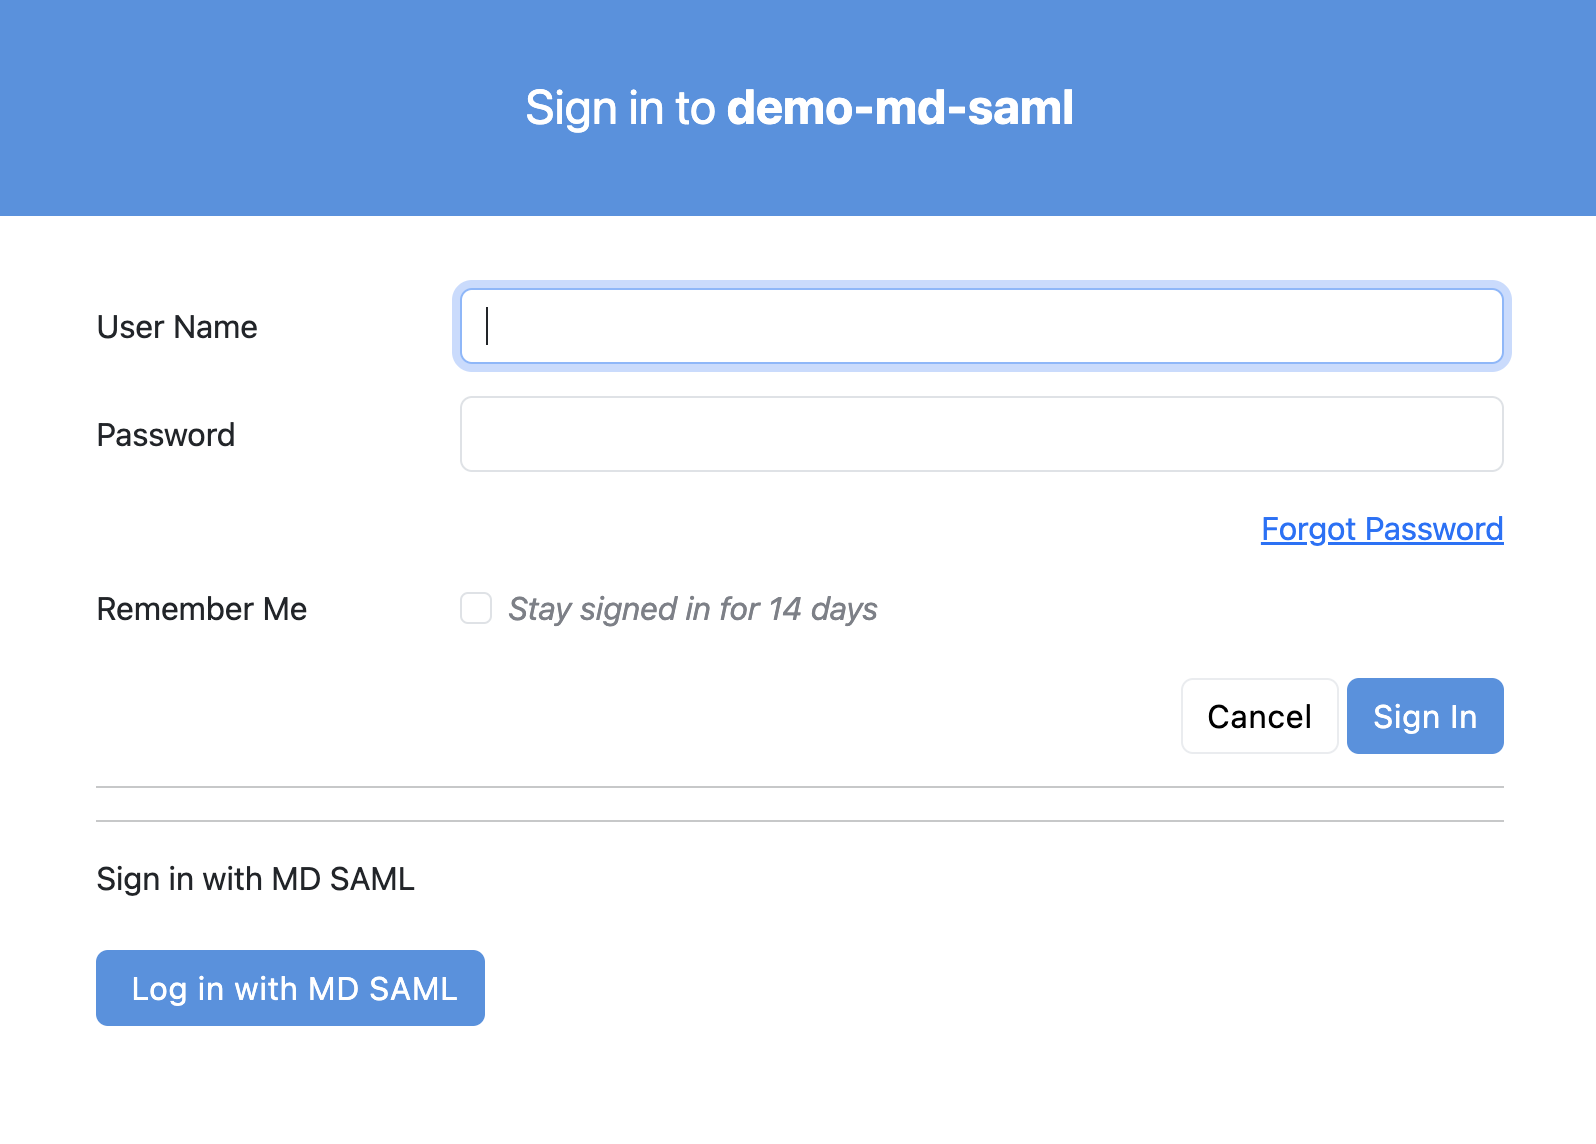This screenshot has width=1596, height=1144.
Task: Click the word SAML on the login button
Action: coord(413,989)
